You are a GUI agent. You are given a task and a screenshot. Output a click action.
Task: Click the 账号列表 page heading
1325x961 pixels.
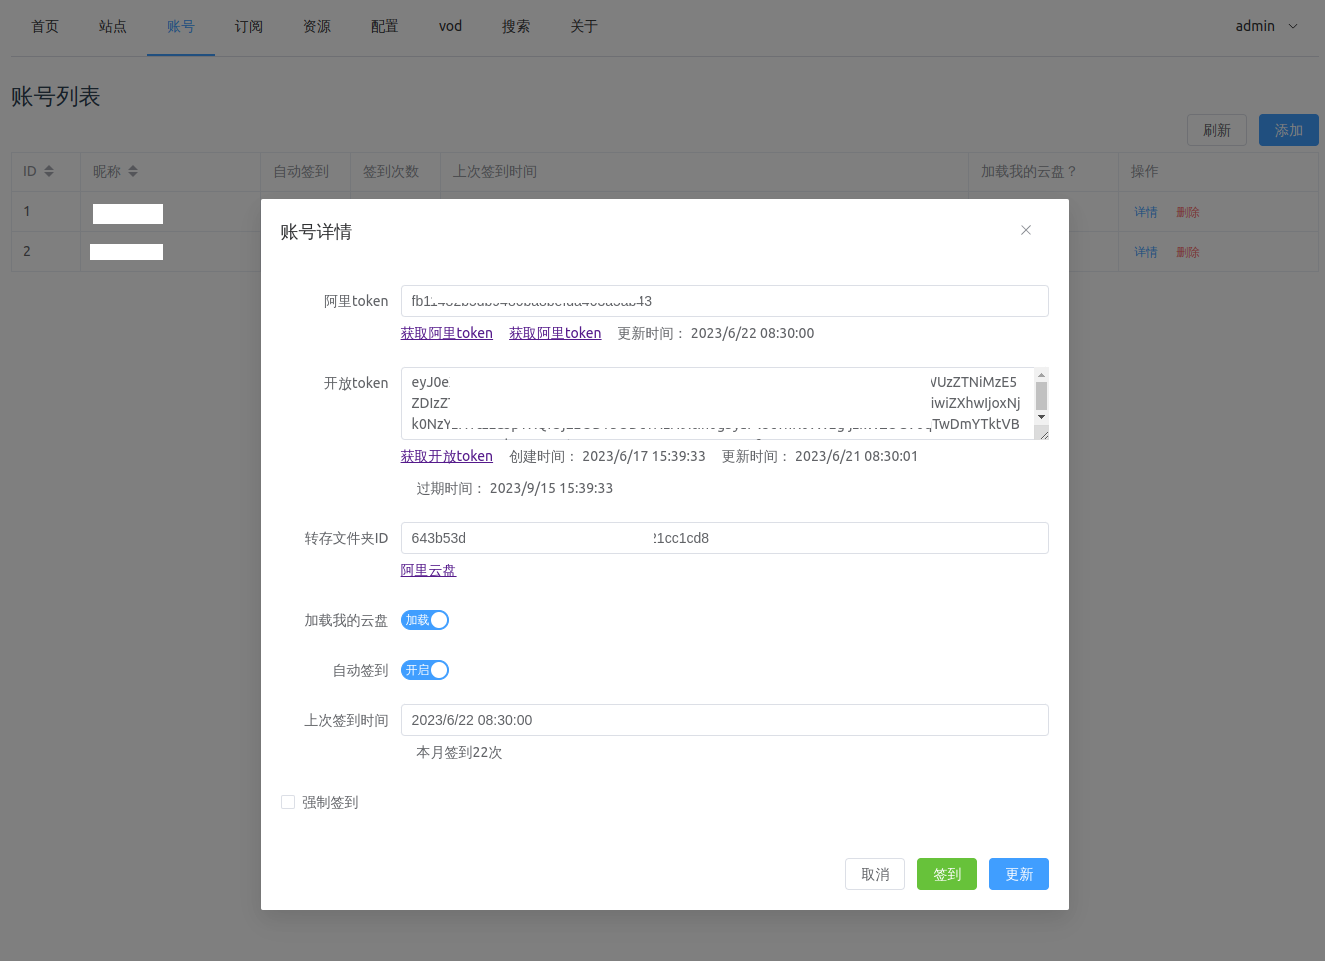click(x=56, y=97)
